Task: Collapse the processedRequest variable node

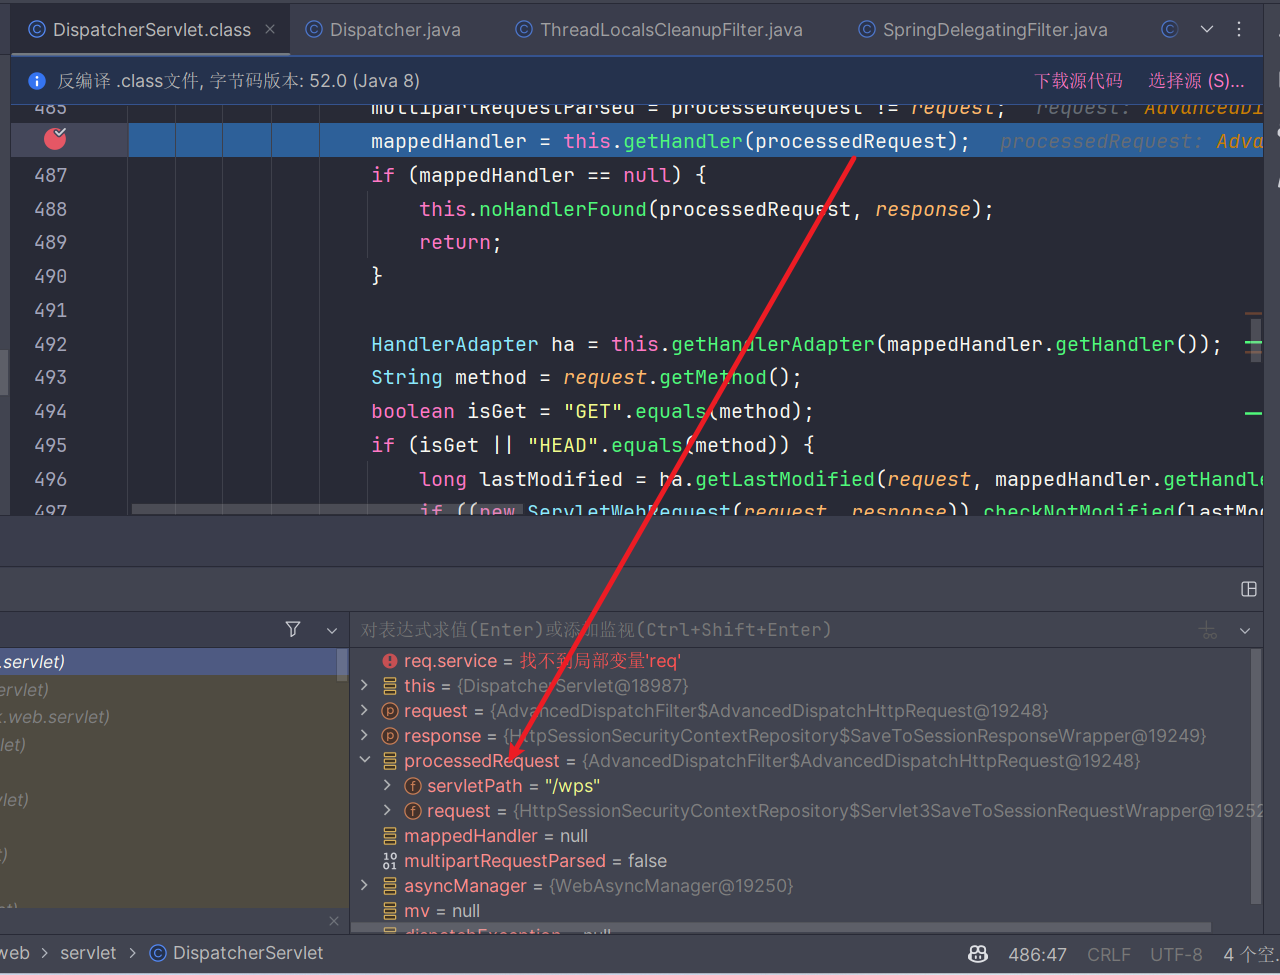Action: click(x=366, y=761)
